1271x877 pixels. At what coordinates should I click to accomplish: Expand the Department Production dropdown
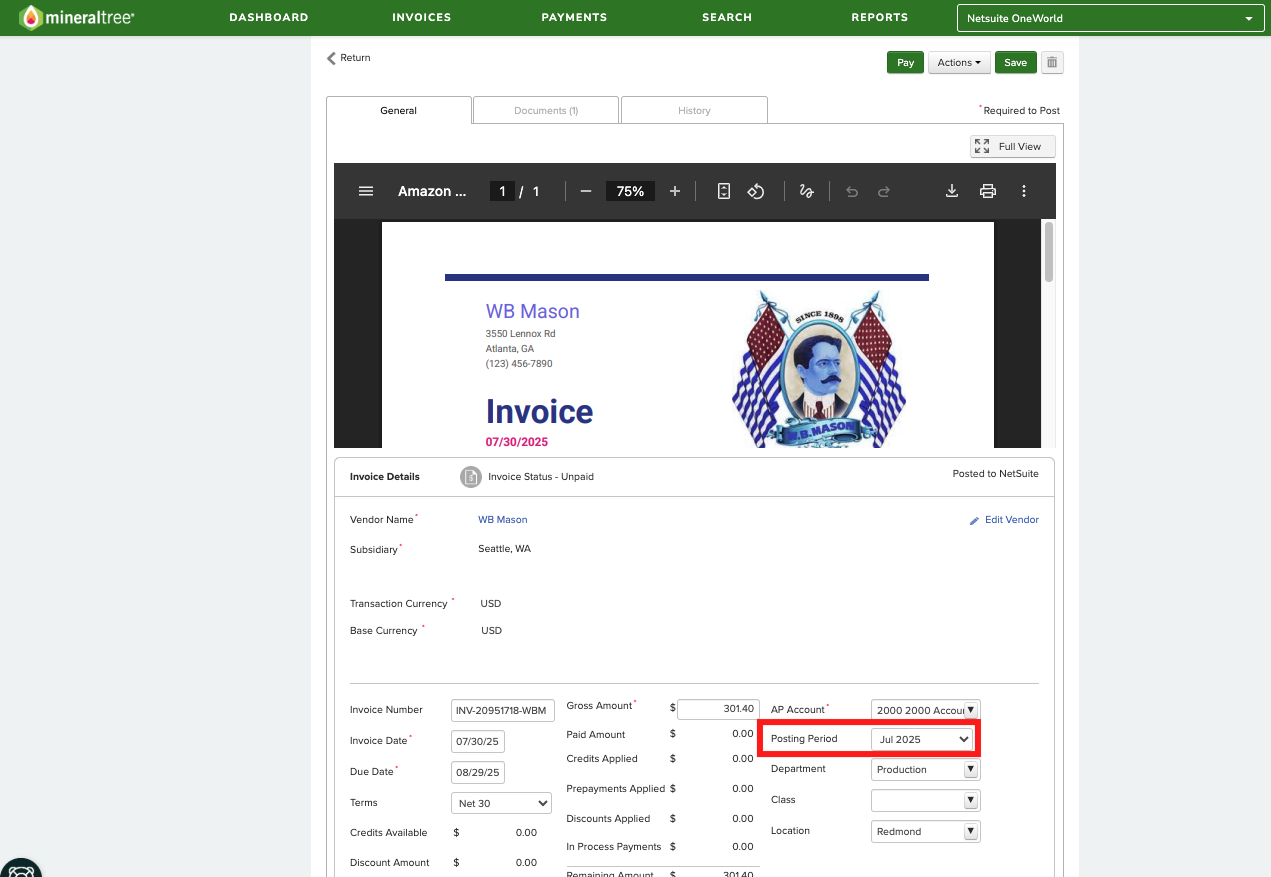click(x=926, y=770)
